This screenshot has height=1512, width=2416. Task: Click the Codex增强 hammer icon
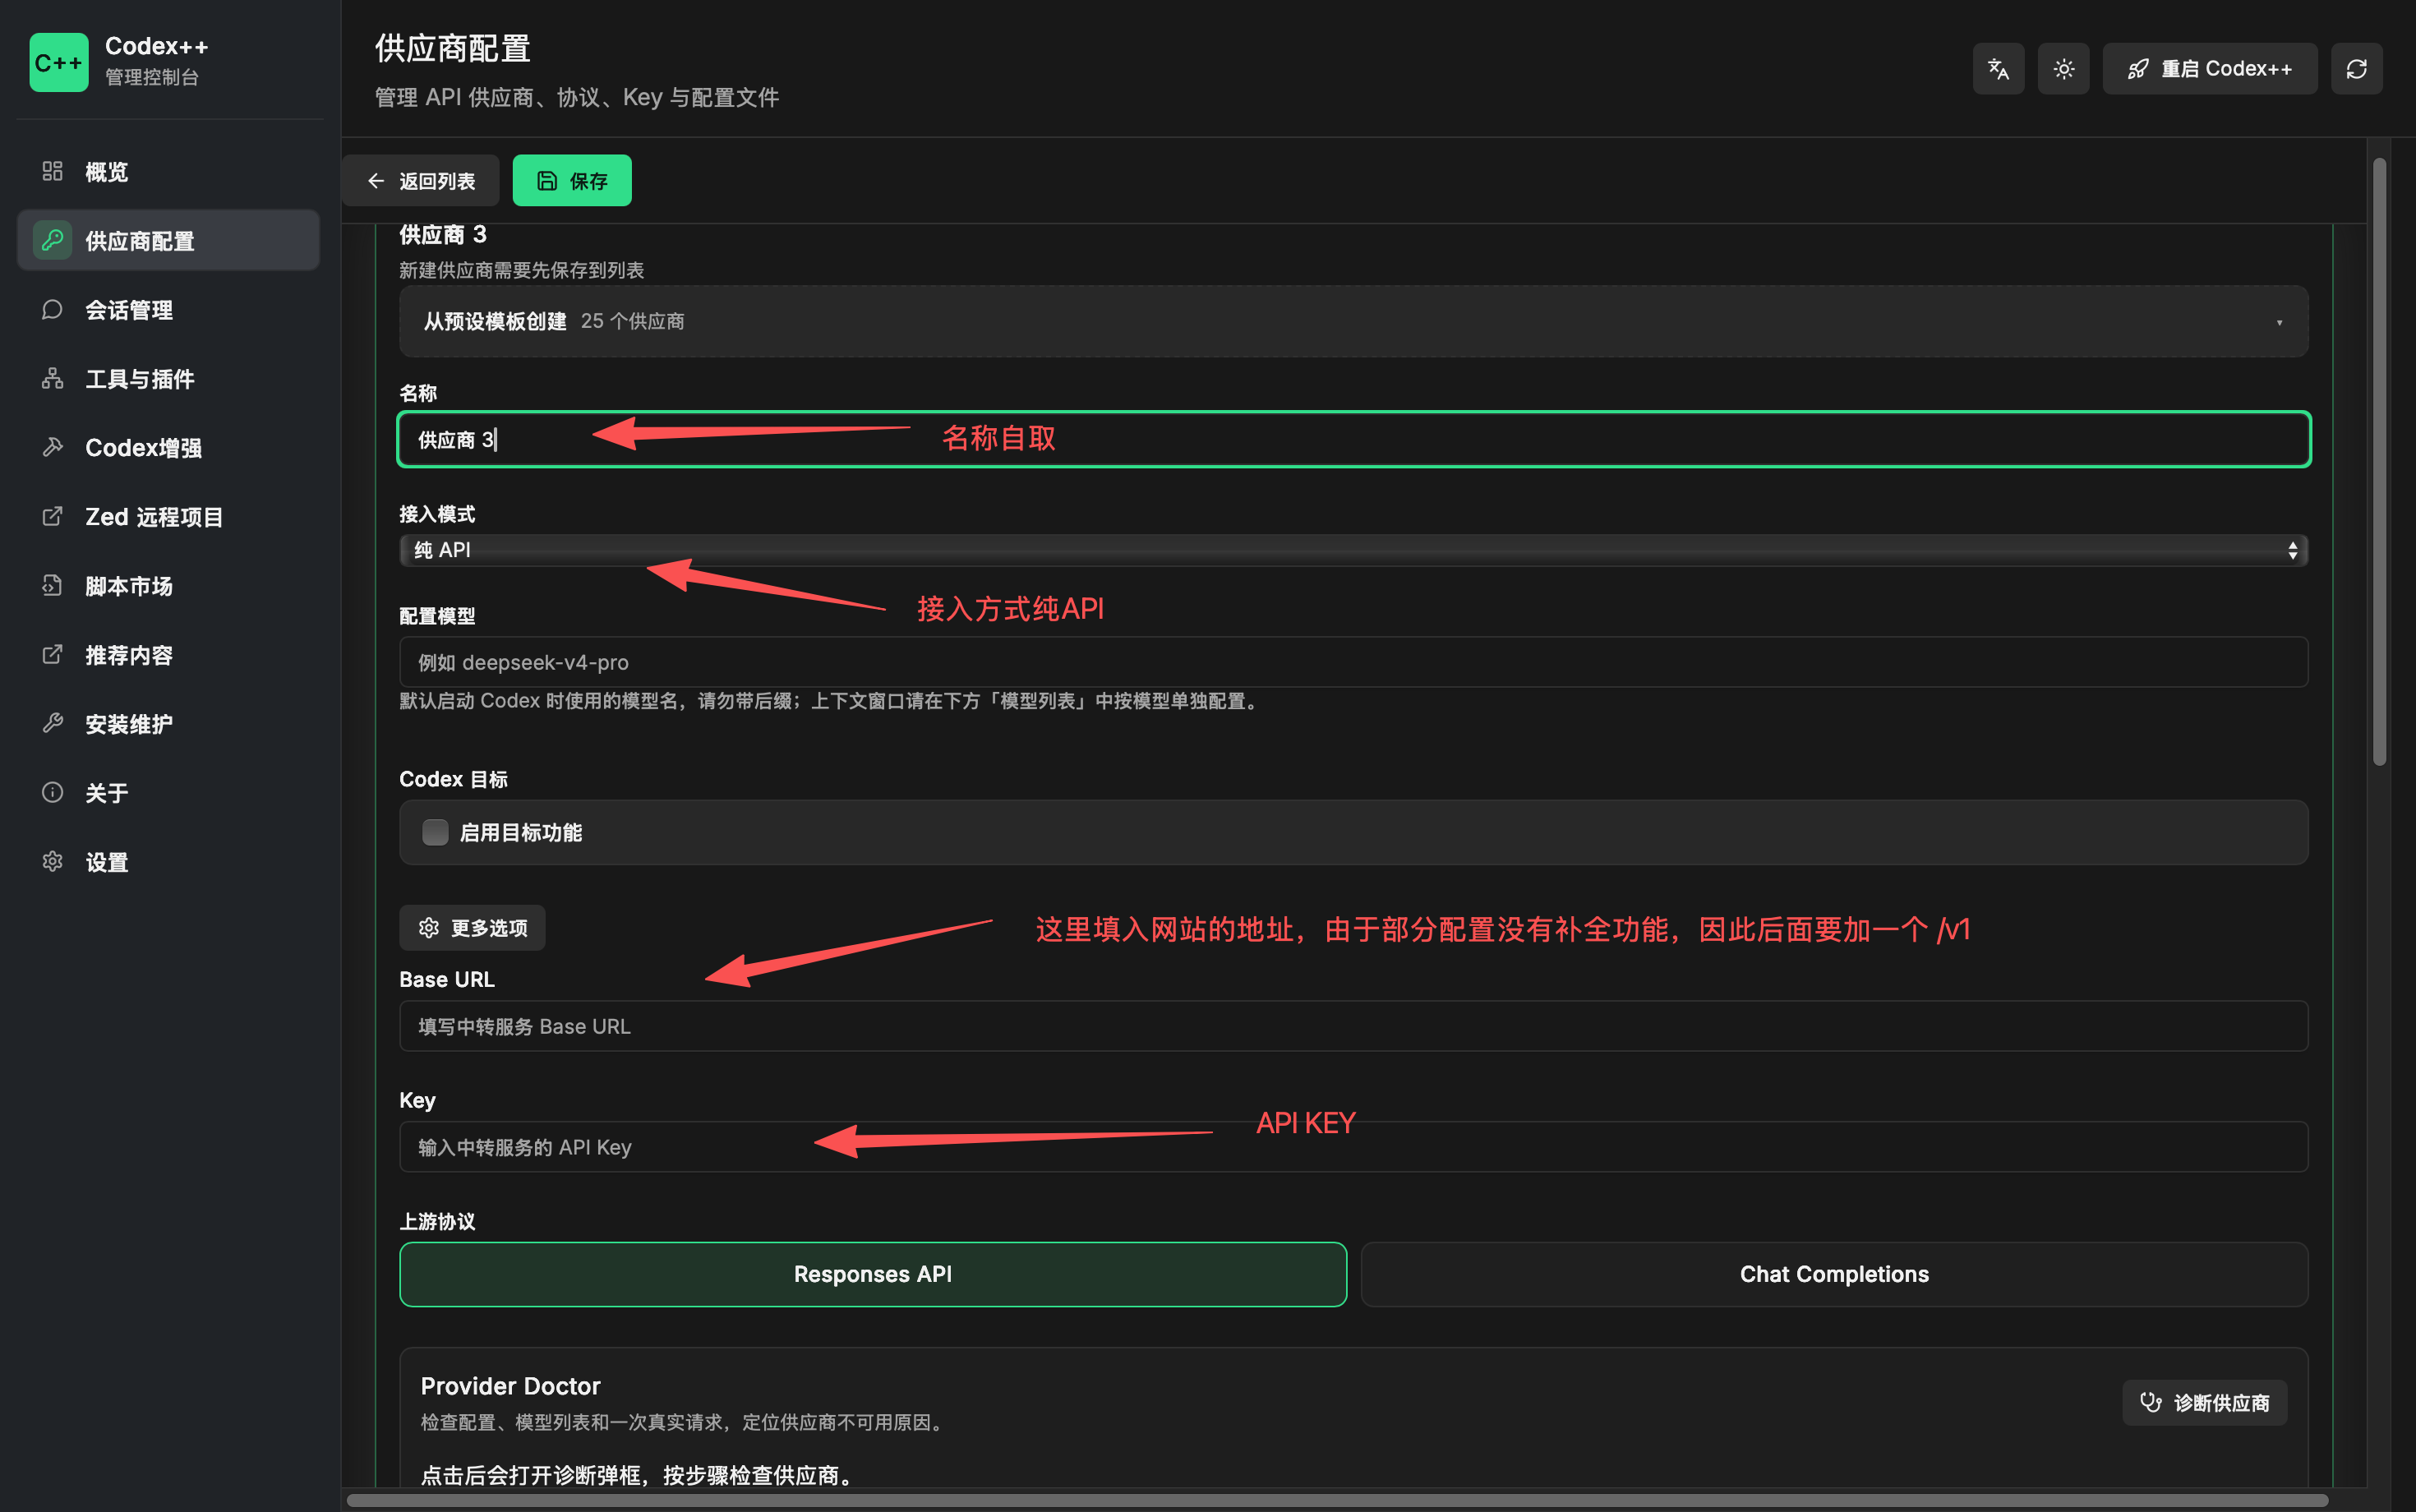click(x=52, y=447)
